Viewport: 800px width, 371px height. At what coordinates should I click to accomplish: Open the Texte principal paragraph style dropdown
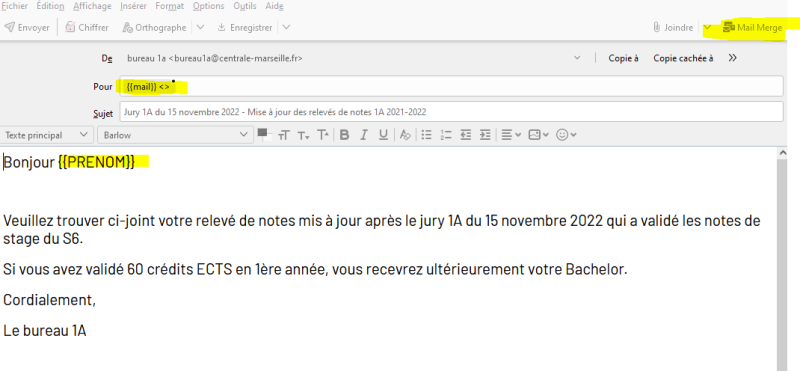pos(46,135)
